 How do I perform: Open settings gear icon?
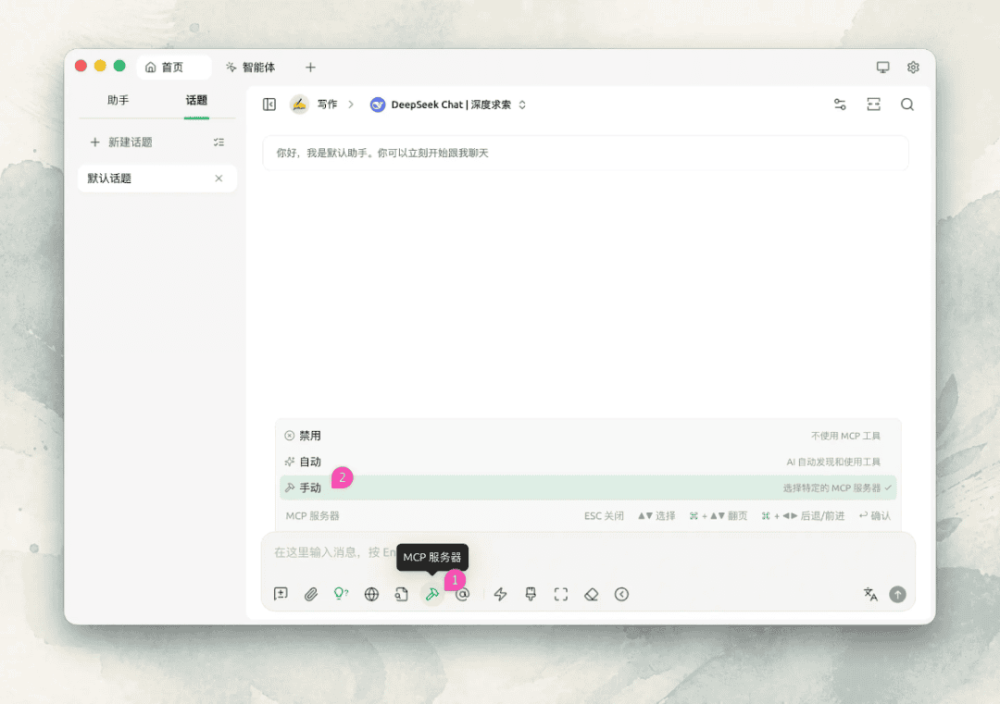913,67
